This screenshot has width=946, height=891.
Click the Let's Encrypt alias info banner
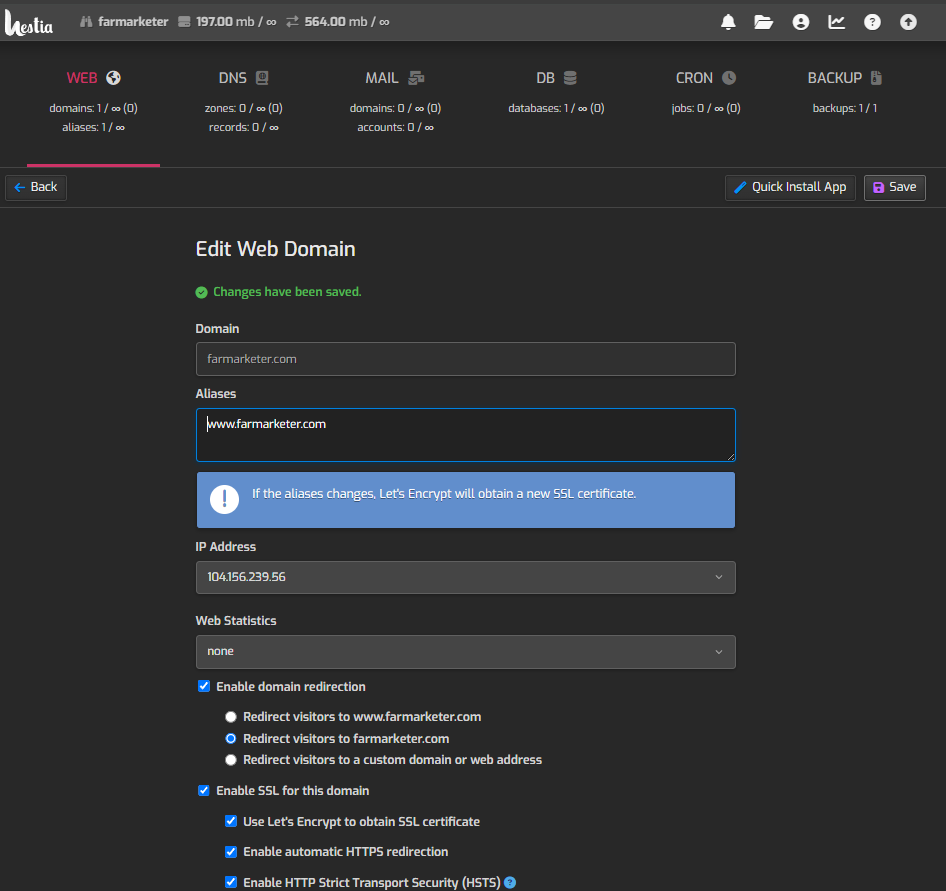[466, 500]
